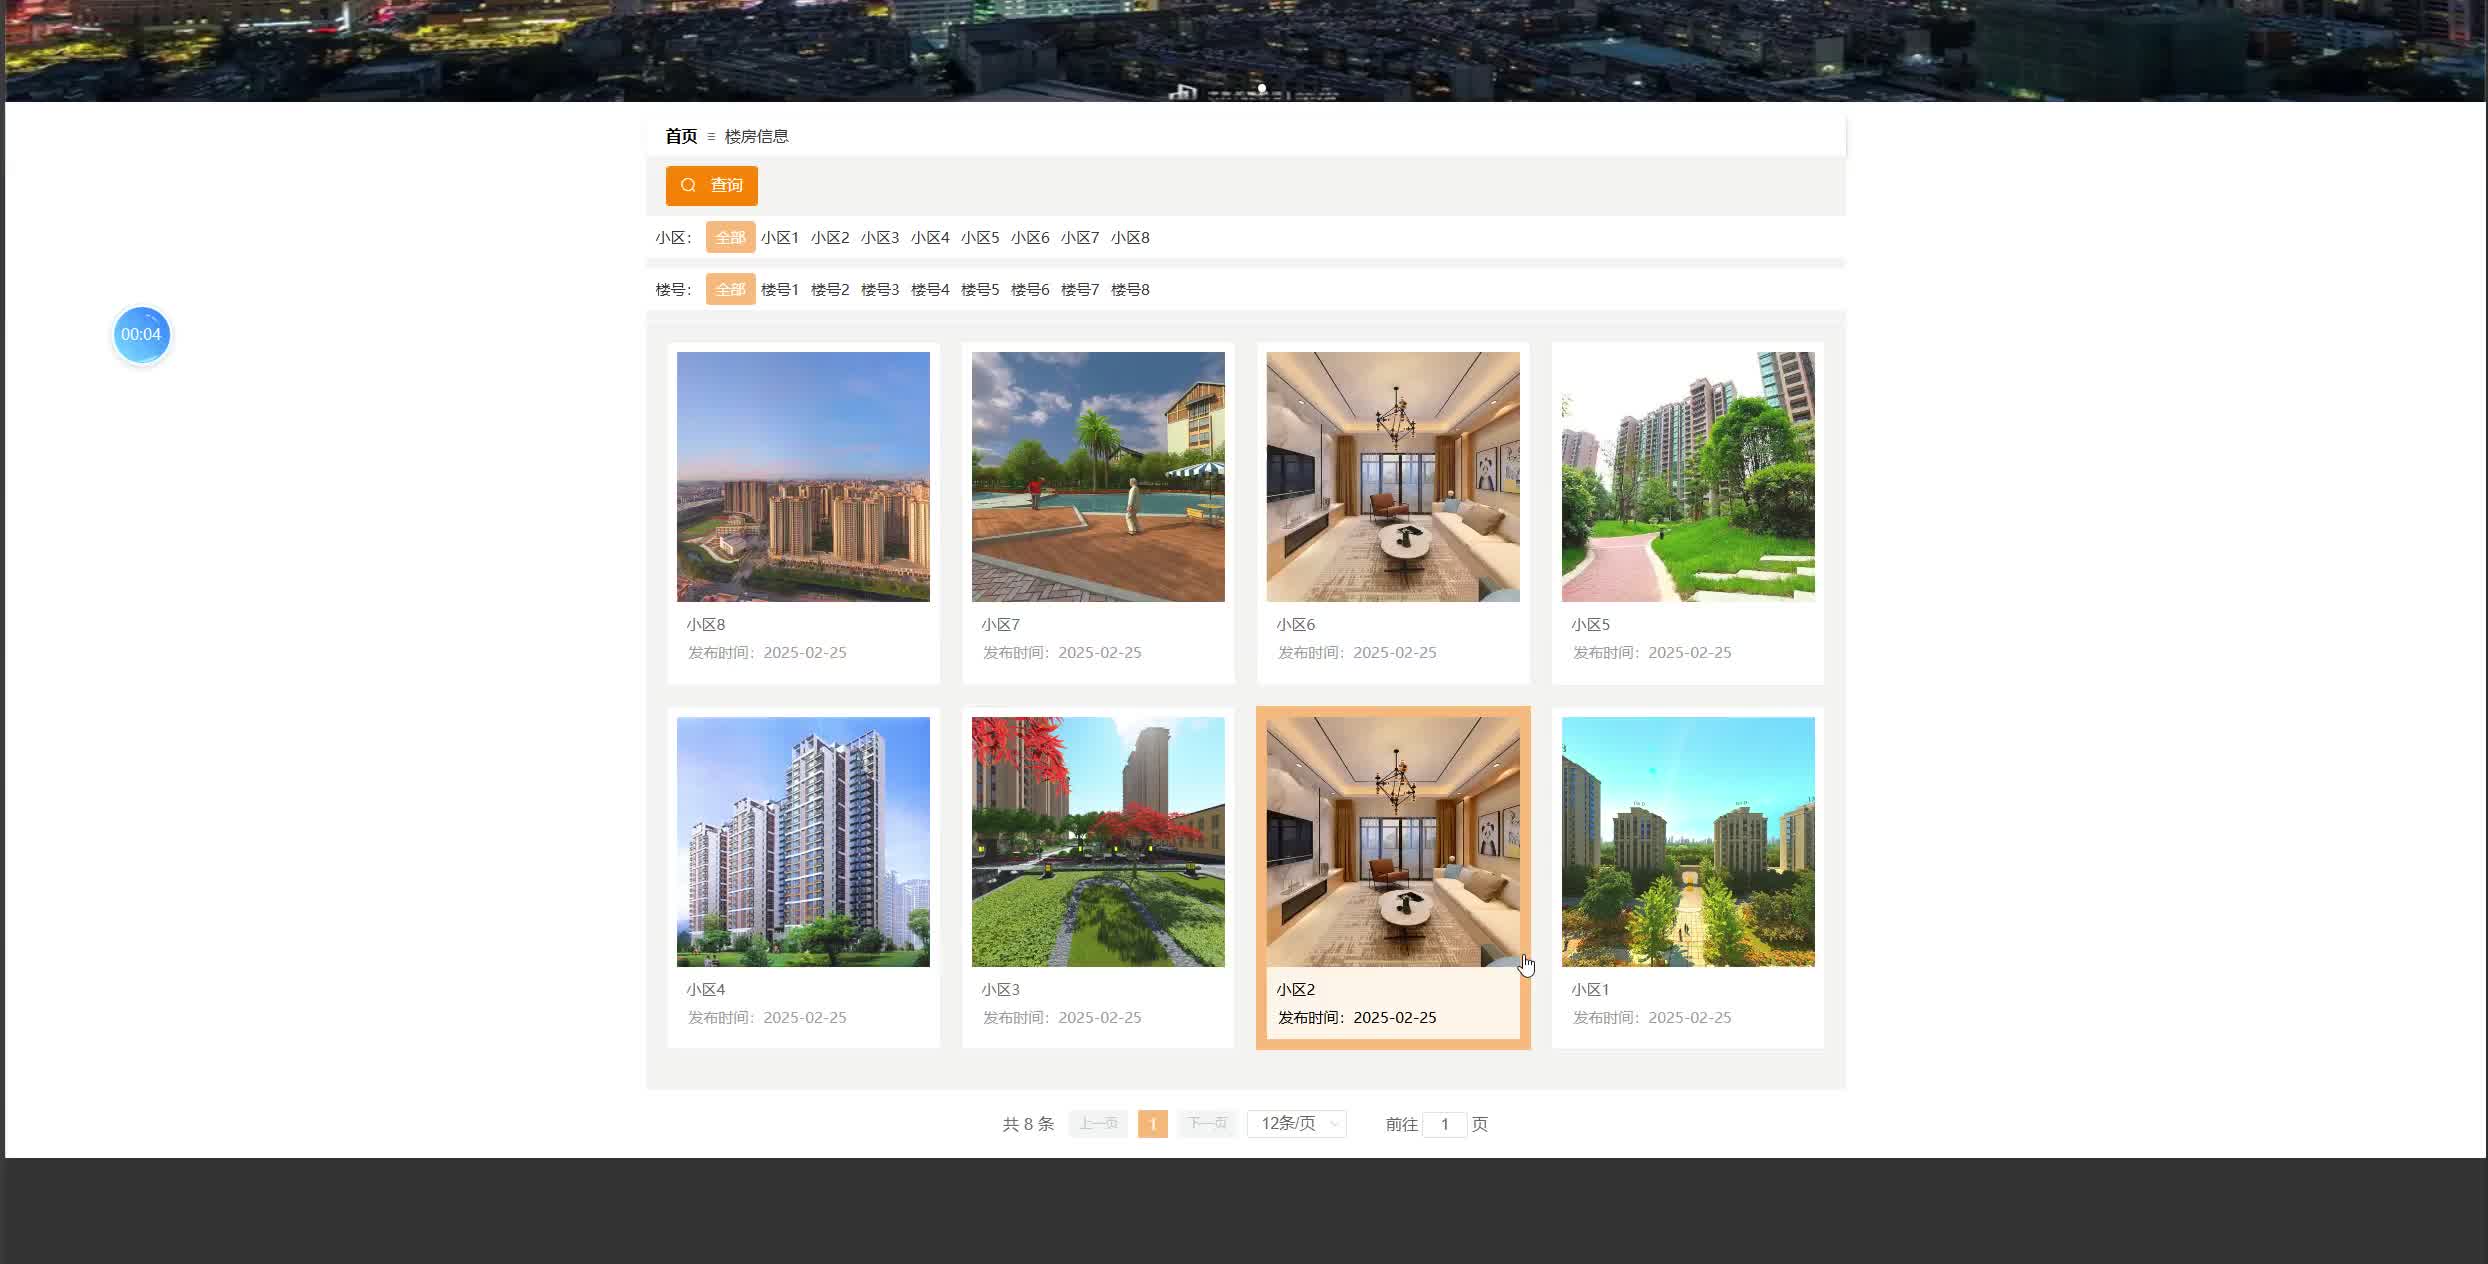Click 楼房信息 breadcrumb item

point(756,136)
